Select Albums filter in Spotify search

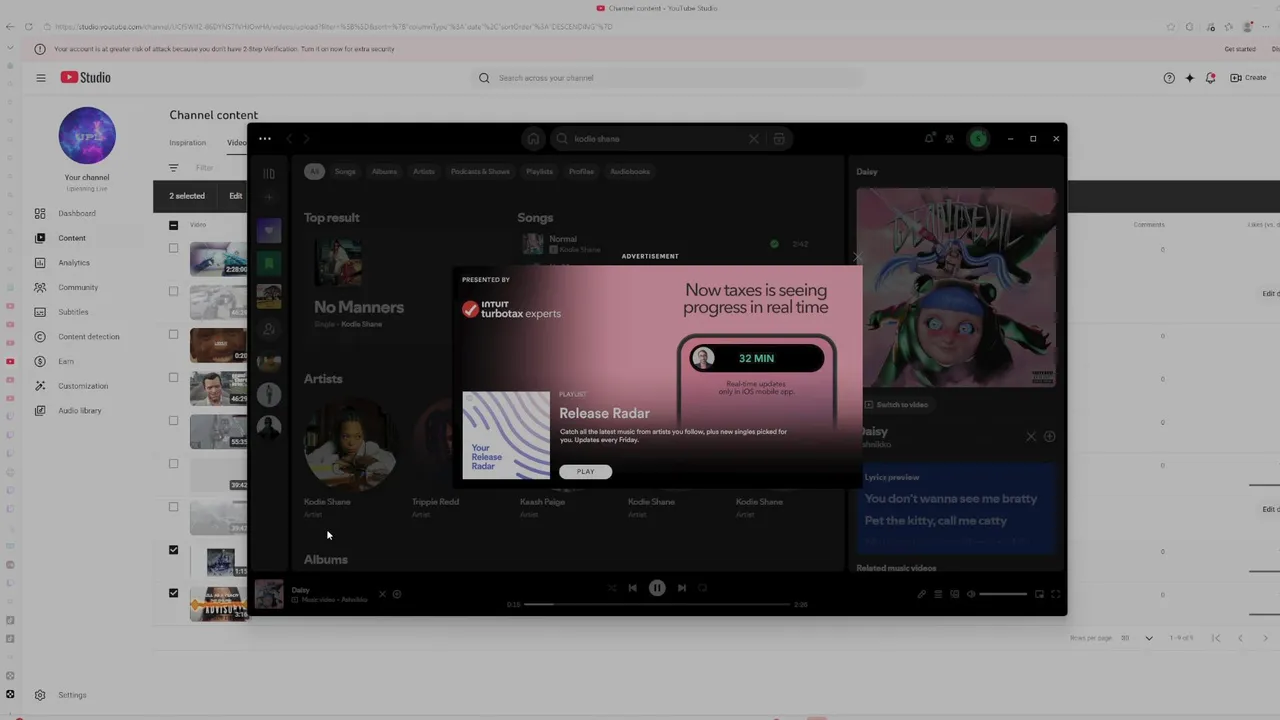384,172
